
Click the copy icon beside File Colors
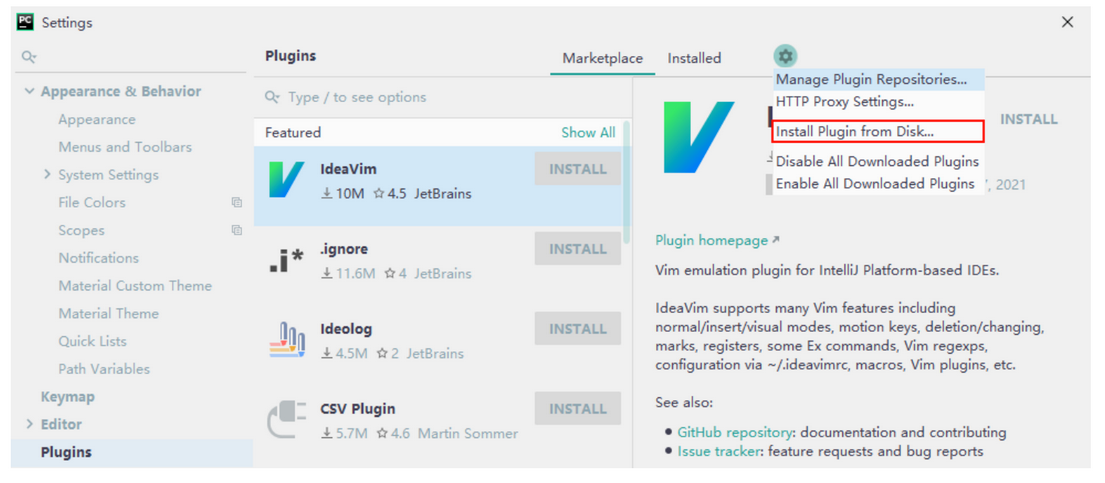pyautogui.click(x=237, y=203)
